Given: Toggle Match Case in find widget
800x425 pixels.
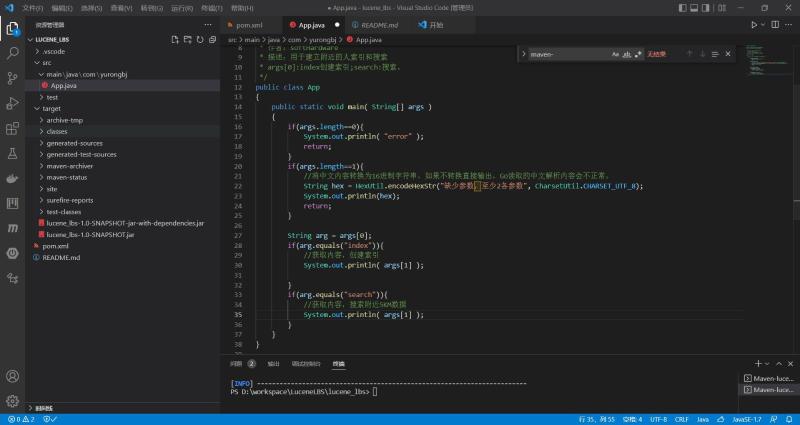Looking at the screenshot, I should pyautogui.click(x=615, y=54).
